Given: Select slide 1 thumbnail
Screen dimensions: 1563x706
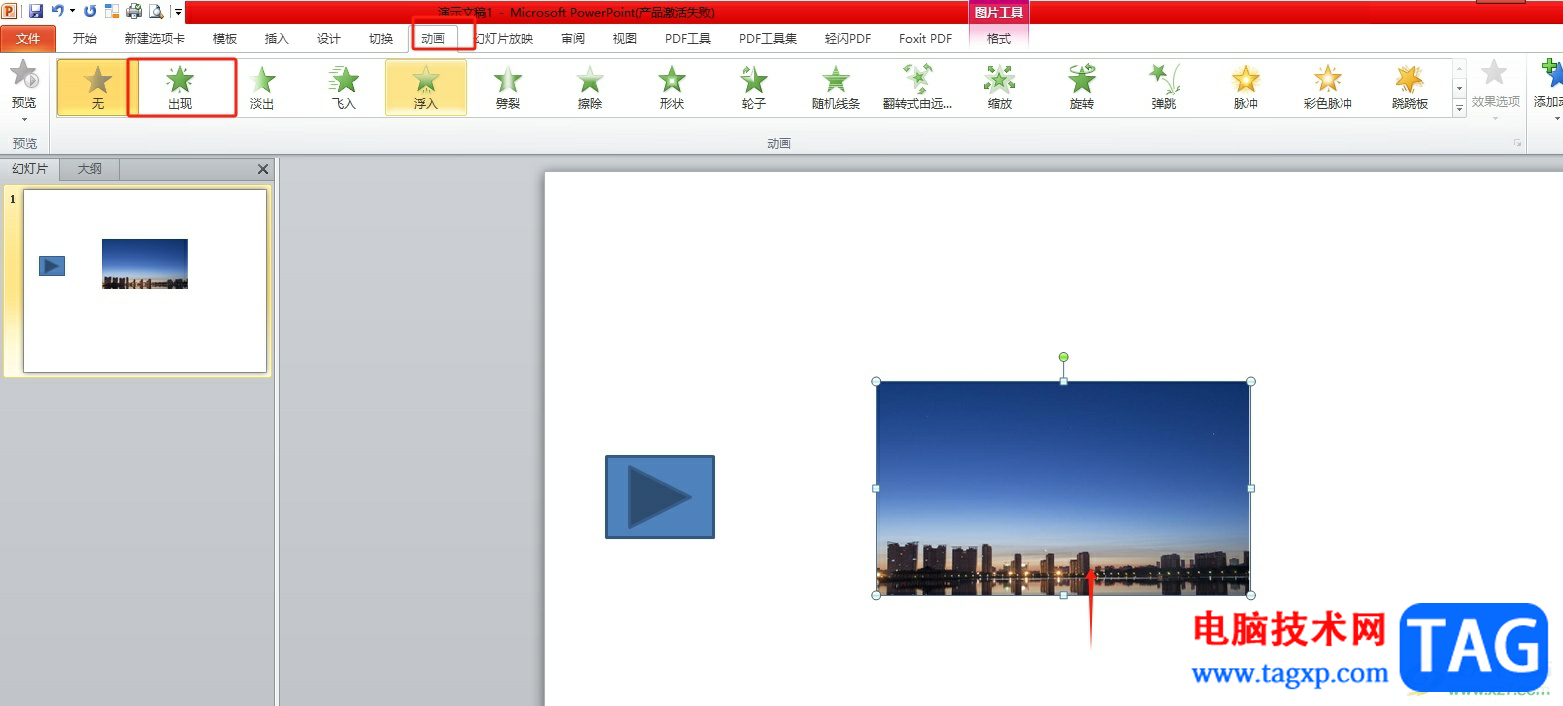Looking at the screenshot, I should 145,281.
